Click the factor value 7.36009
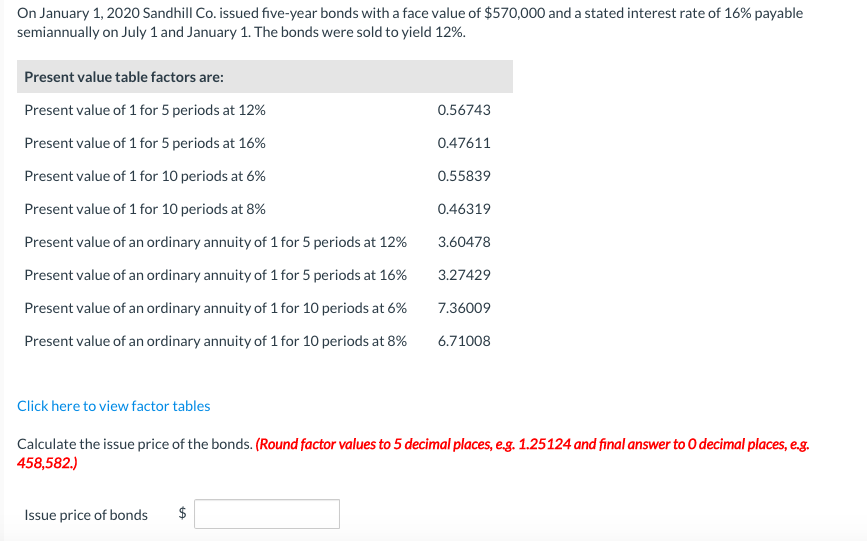 click(x=464, y=308)
